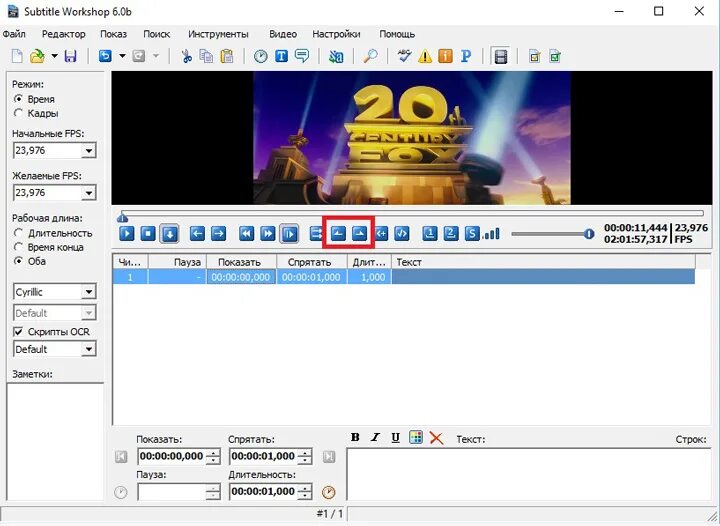Expand the Желаемые FPS dropdown

click(89, 193)
